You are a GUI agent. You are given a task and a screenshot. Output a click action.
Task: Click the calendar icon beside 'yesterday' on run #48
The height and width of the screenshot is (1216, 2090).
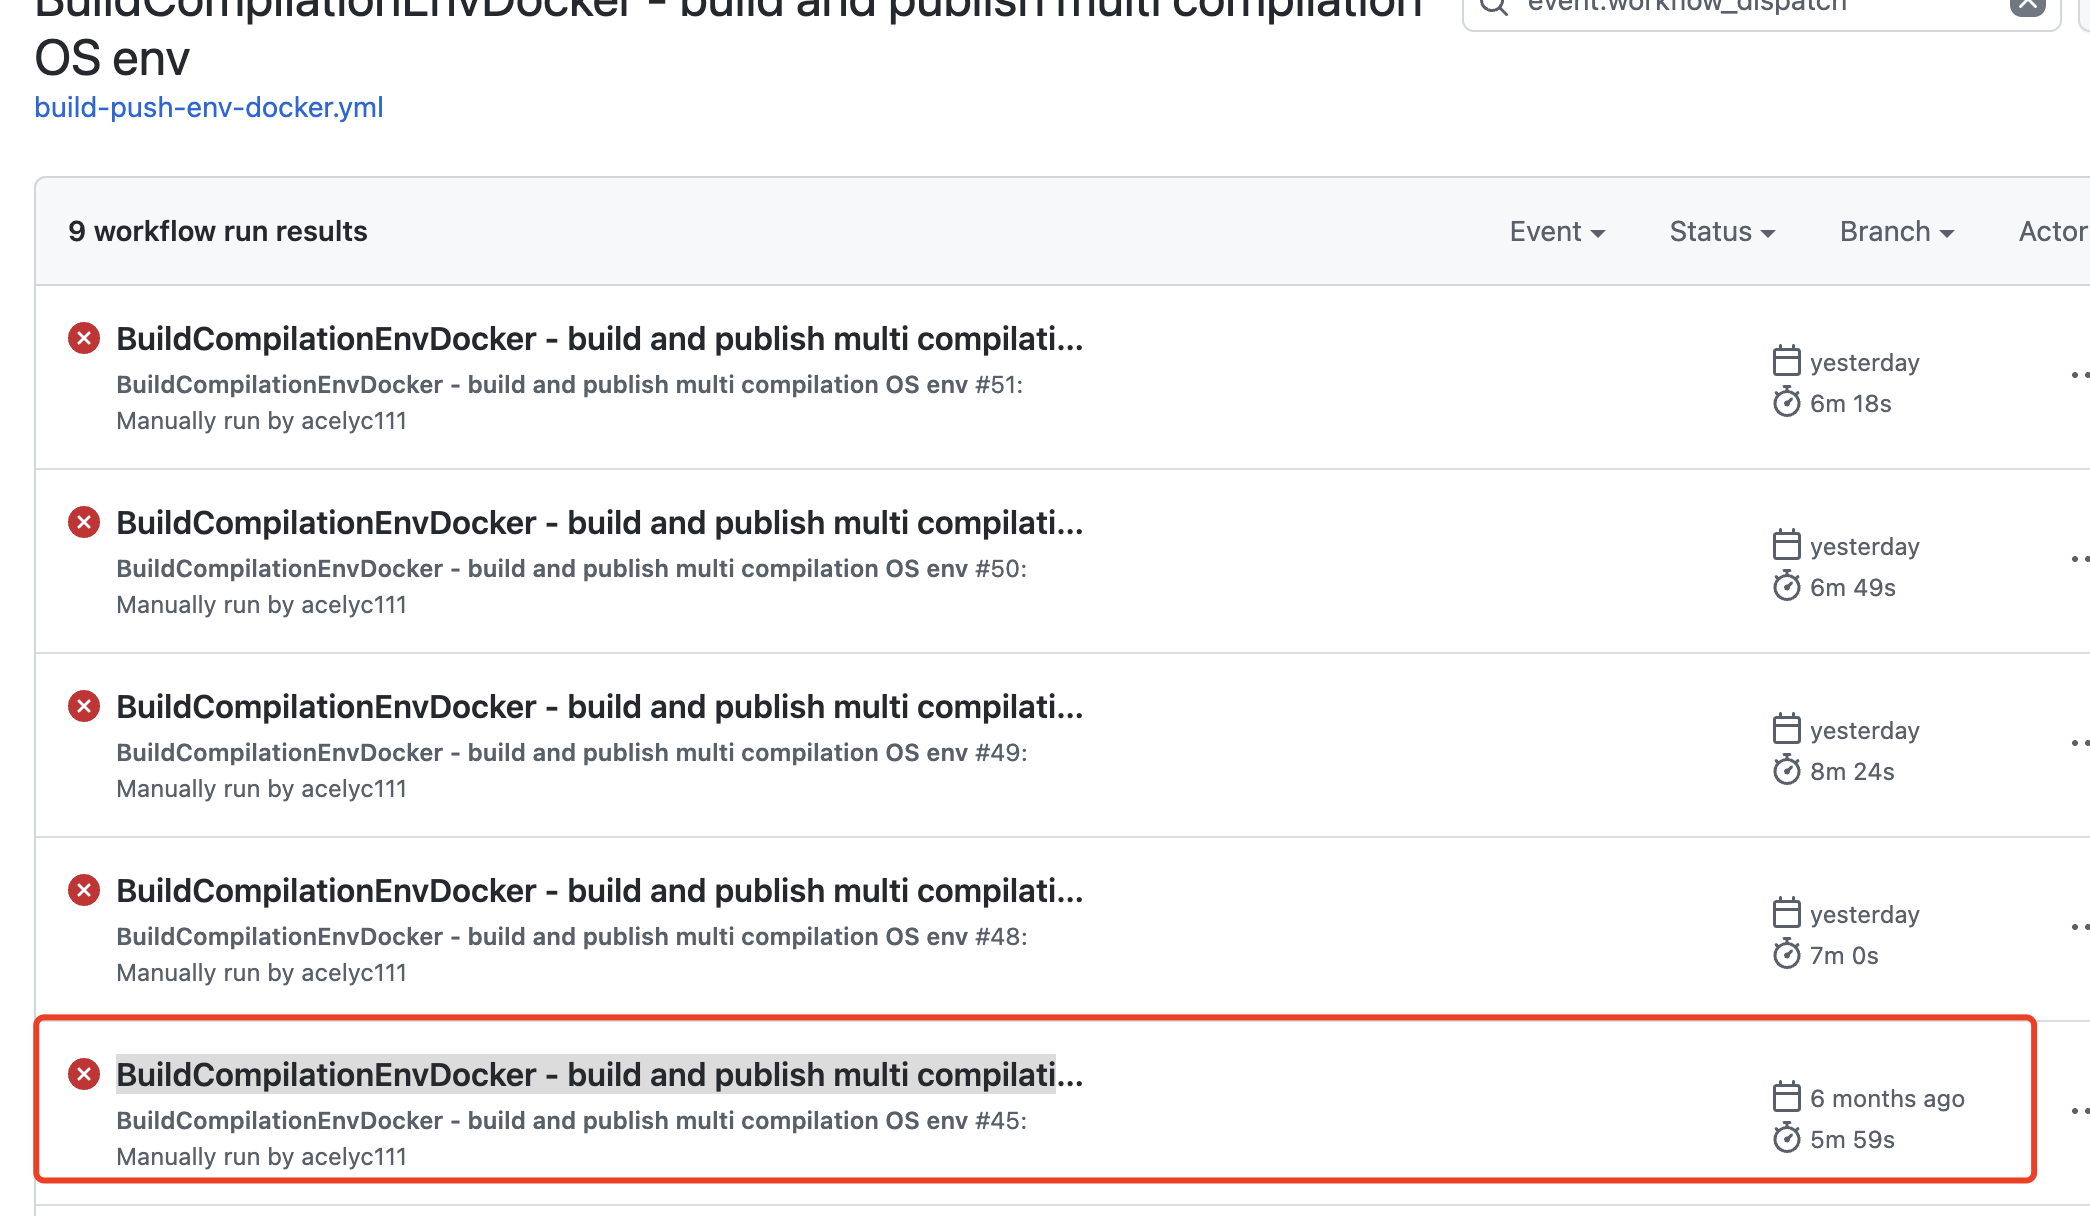pos(1787,913)
